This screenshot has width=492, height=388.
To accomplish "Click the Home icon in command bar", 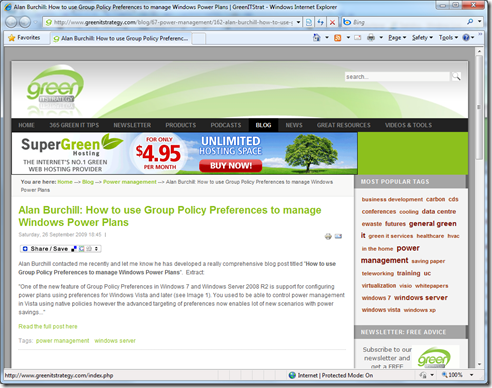I will pos(316,38).
